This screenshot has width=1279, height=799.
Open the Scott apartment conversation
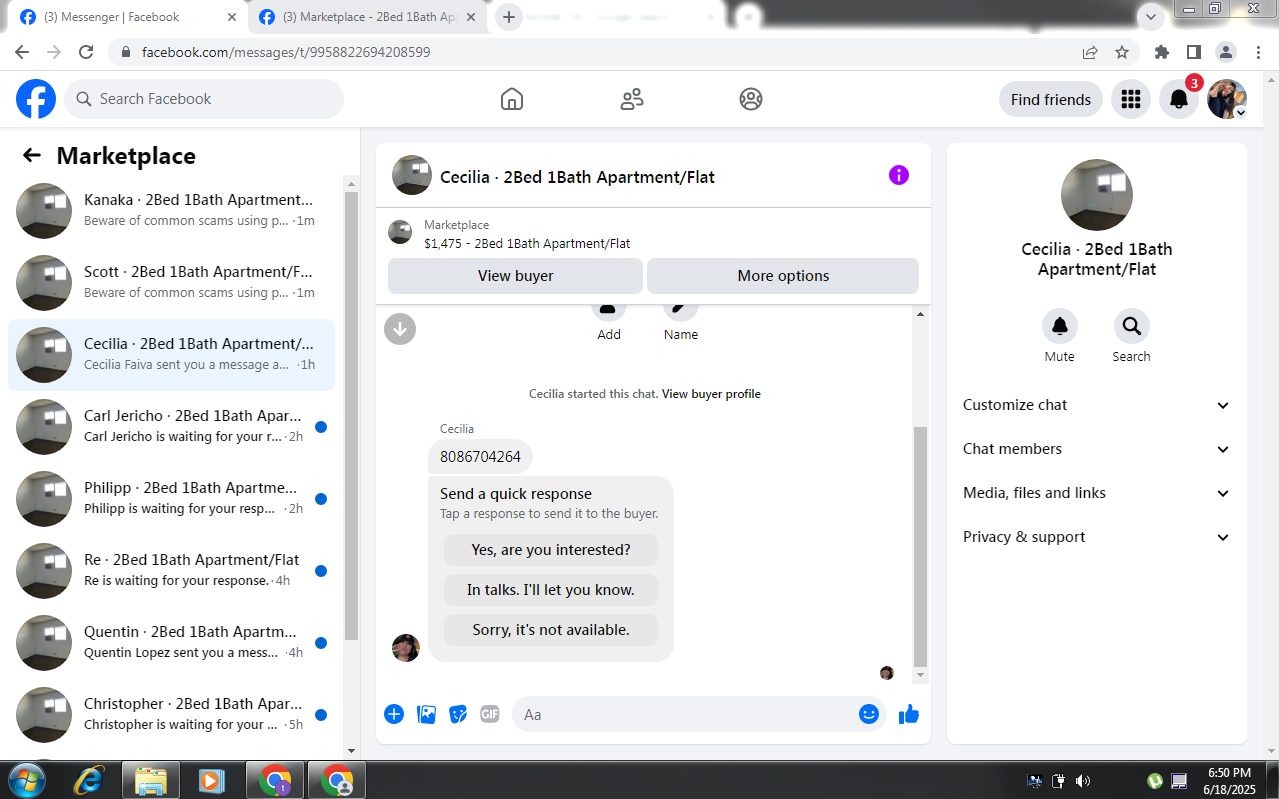pos(171,283)
